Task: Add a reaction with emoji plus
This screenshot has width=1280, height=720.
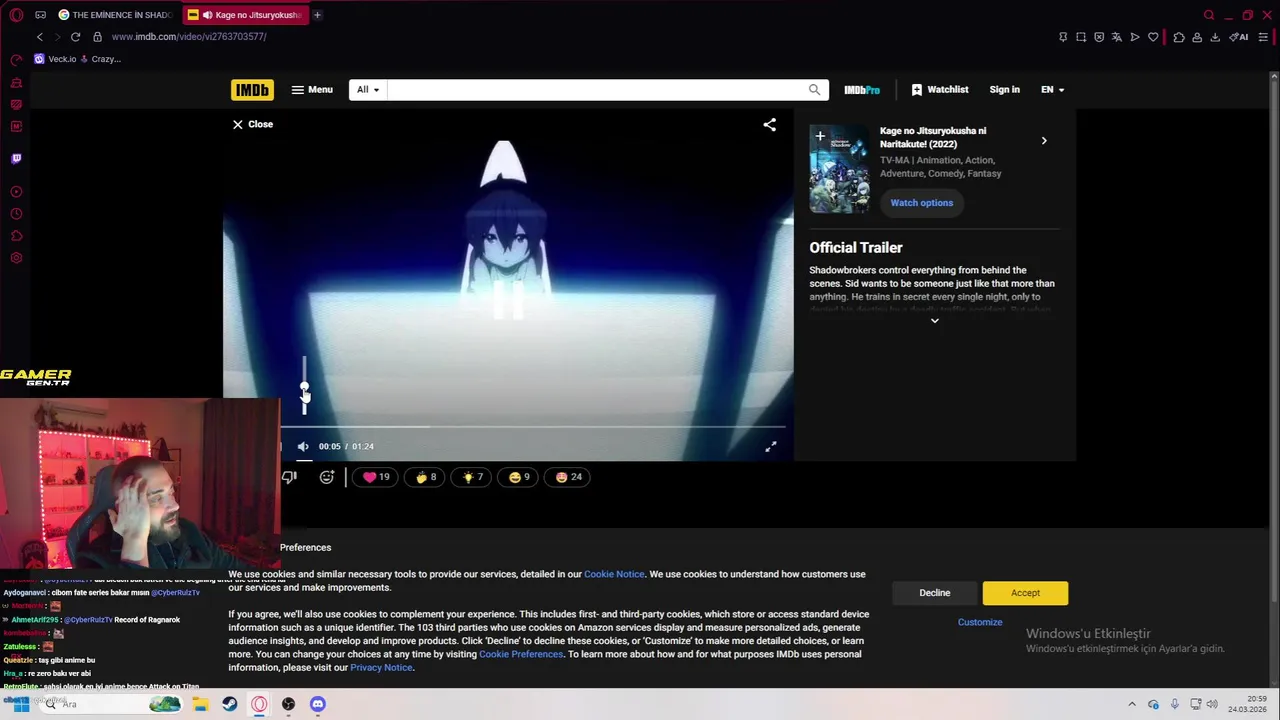Action: pyautogui.click(x=326, y=477)
